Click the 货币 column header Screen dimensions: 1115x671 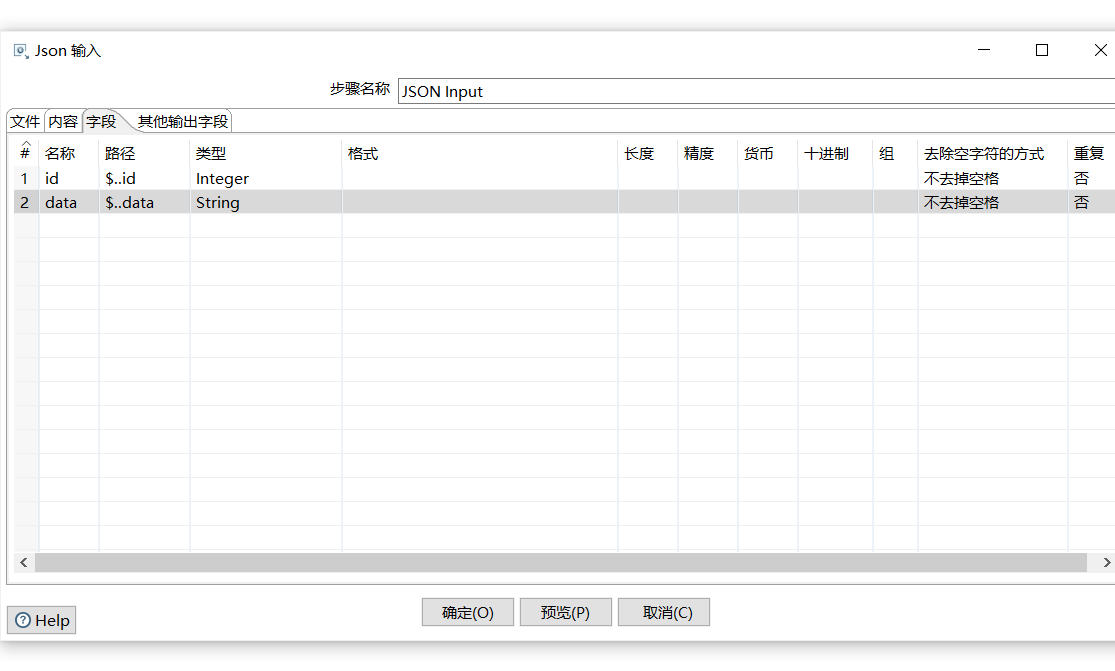click(x=768, y=153)
